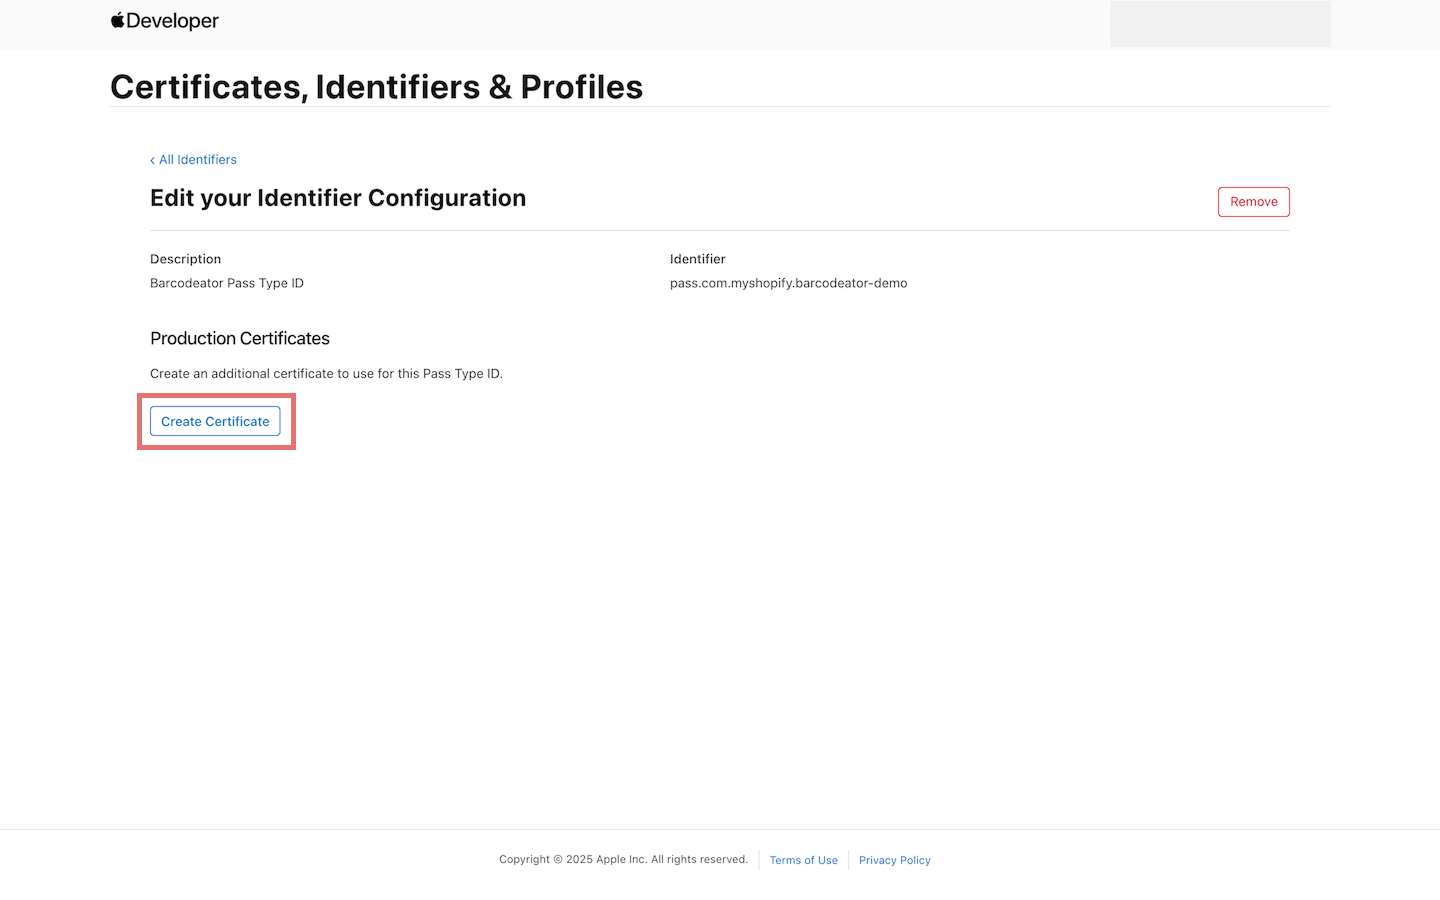Click the Developer wordmark next to Apple logo
The height and width of the screenshot is (900, 1440).
point(173,20)
